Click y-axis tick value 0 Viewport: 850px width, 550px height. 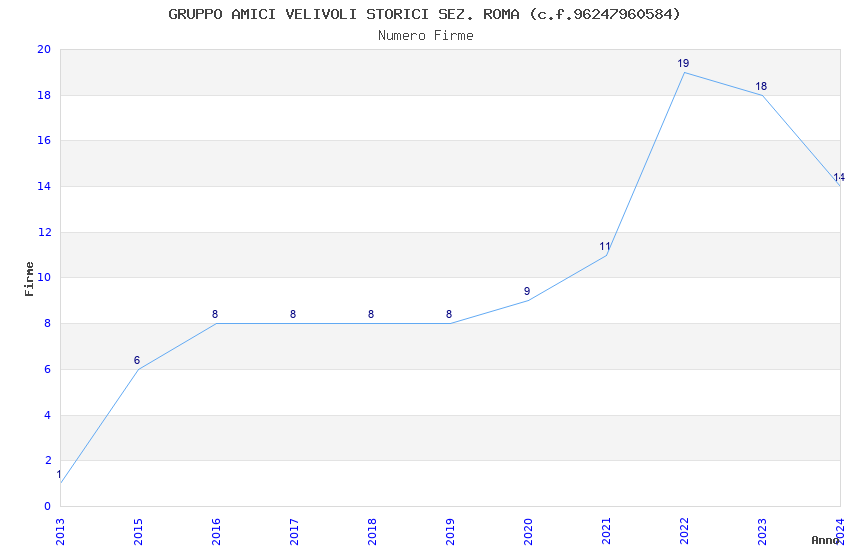pos(48,506)
